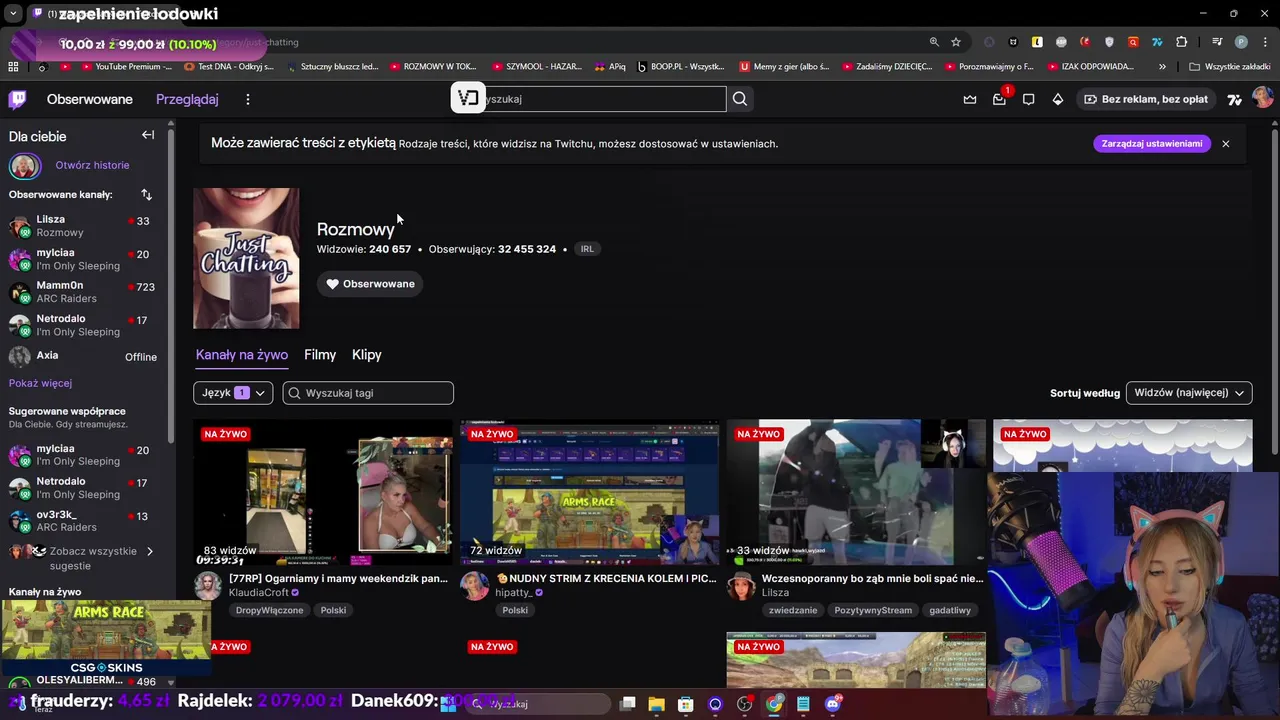Open Axia offline sidebar channel
Image resolution: width=1280 pixels, height=720 pixels.
[82, 356]
